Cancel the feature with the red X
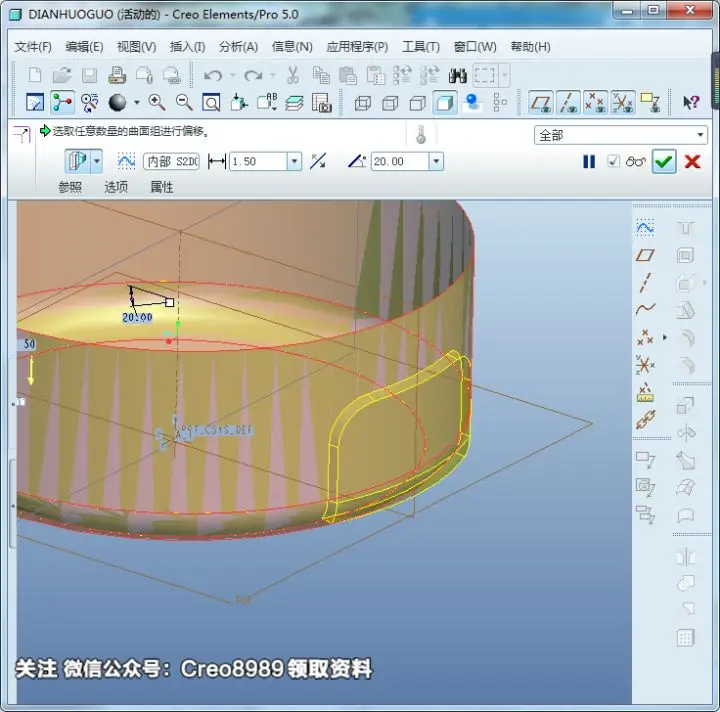Viewport: 720px width, 712px height. pos(692,162)
